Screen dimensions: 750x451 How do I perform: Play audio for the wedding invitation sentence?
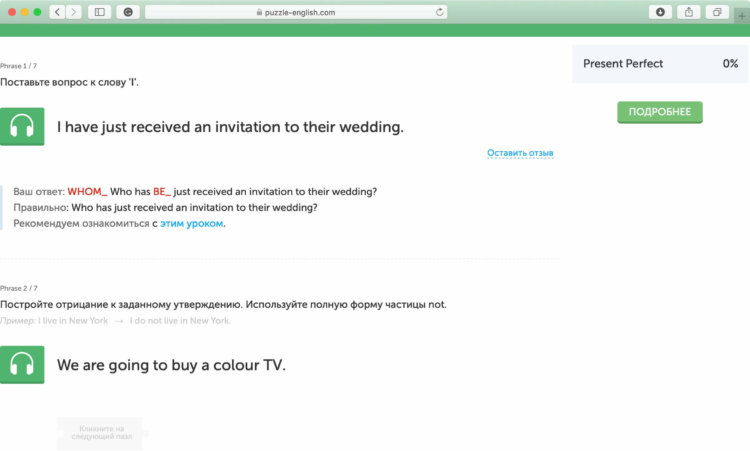(x=22, y=127)
